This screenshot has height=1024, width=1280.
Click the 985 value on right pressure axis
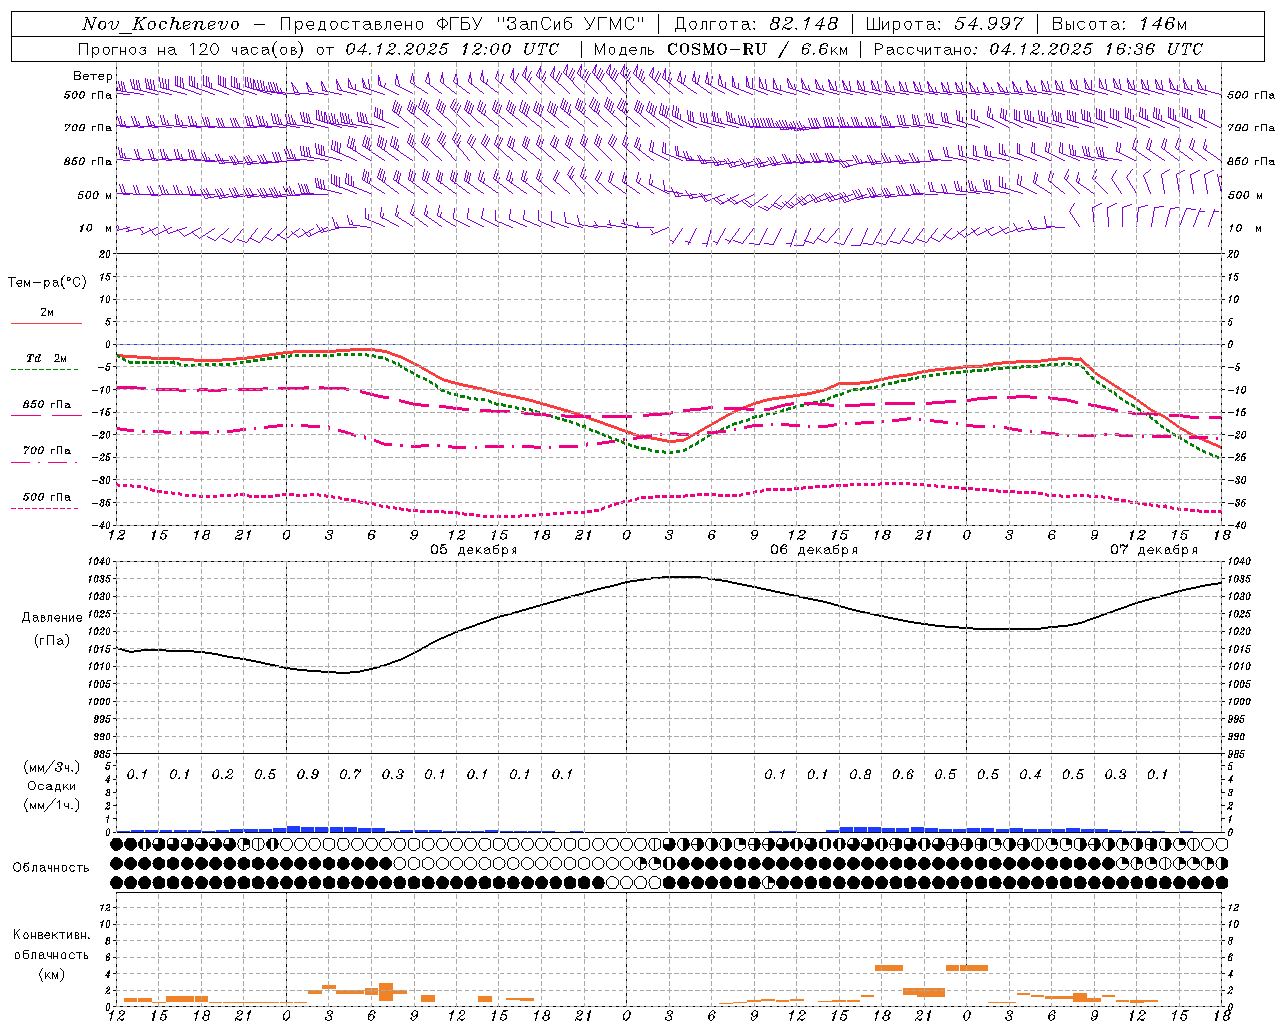coord(1237,755)
